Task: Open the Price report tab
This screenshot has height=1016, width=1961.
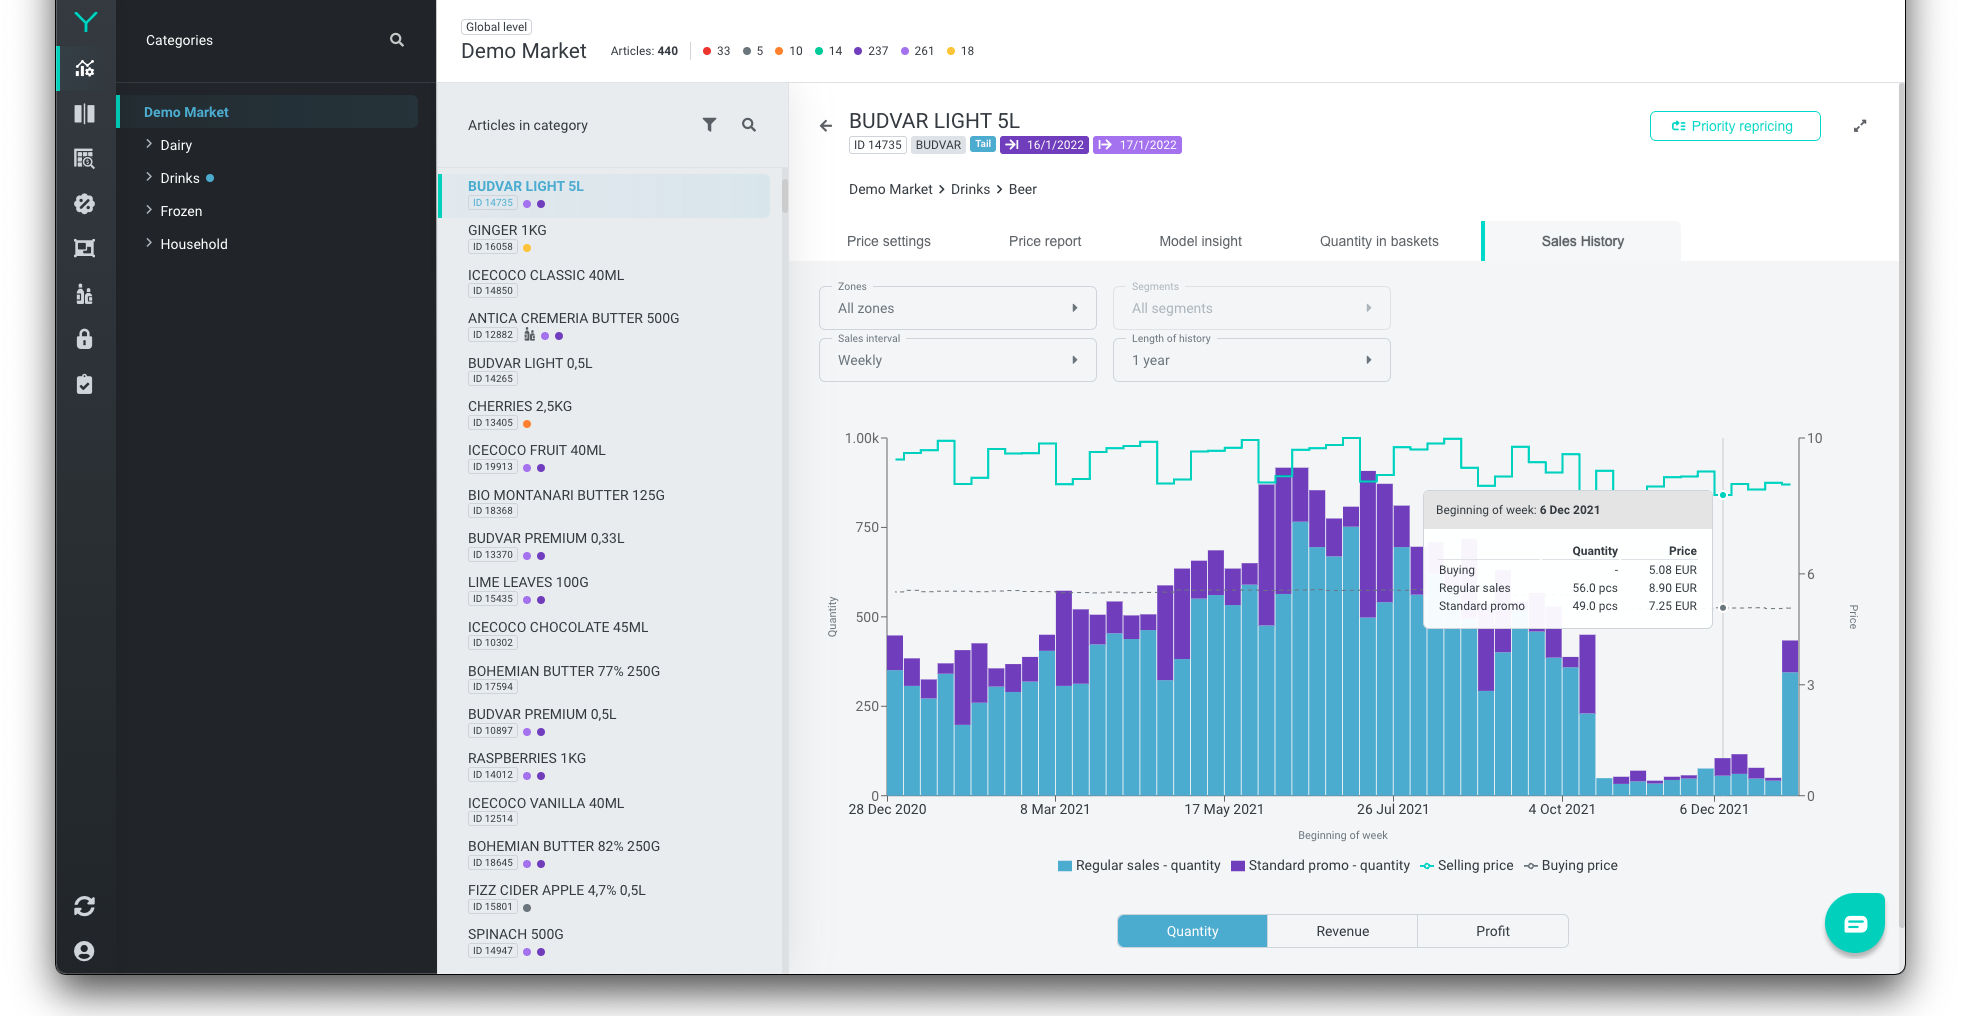Action: click(1045, 241)
